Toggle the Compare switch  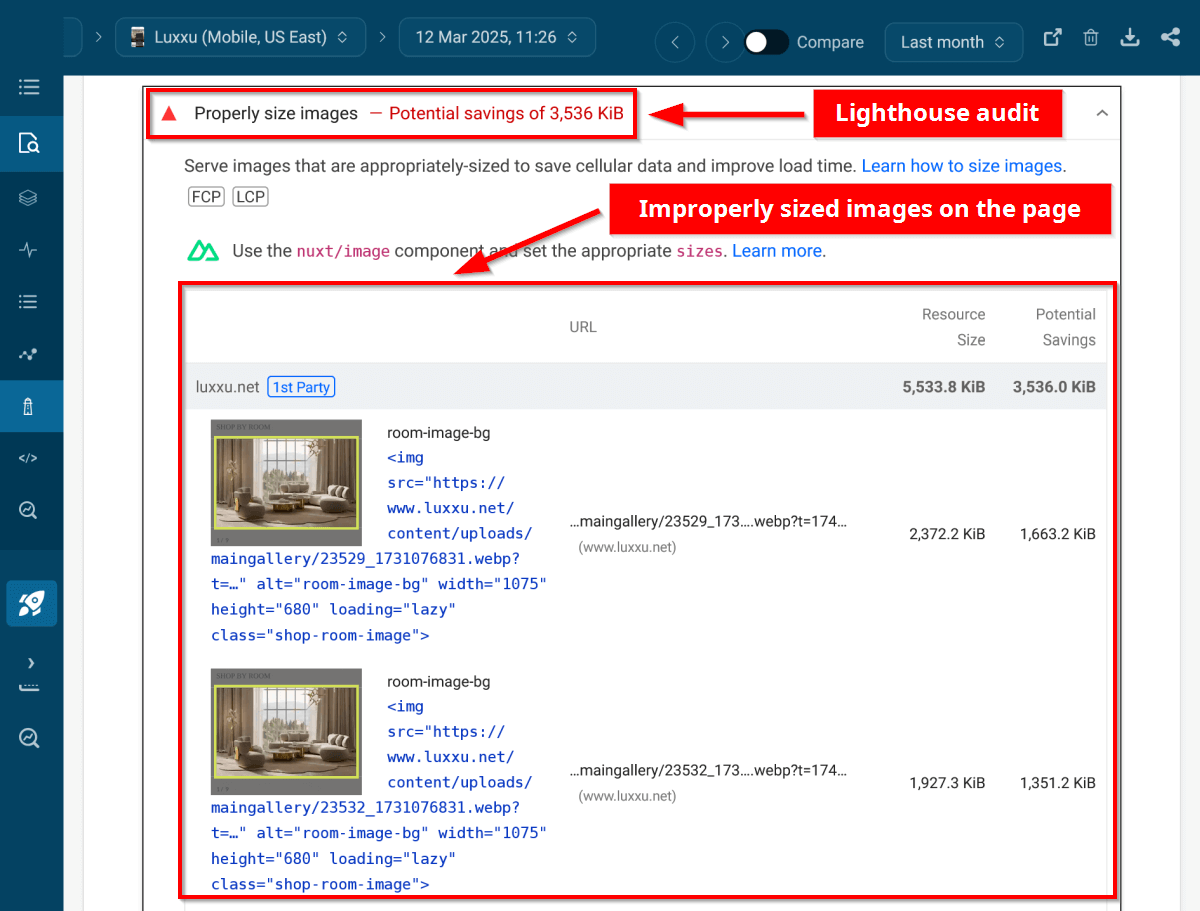766,42
